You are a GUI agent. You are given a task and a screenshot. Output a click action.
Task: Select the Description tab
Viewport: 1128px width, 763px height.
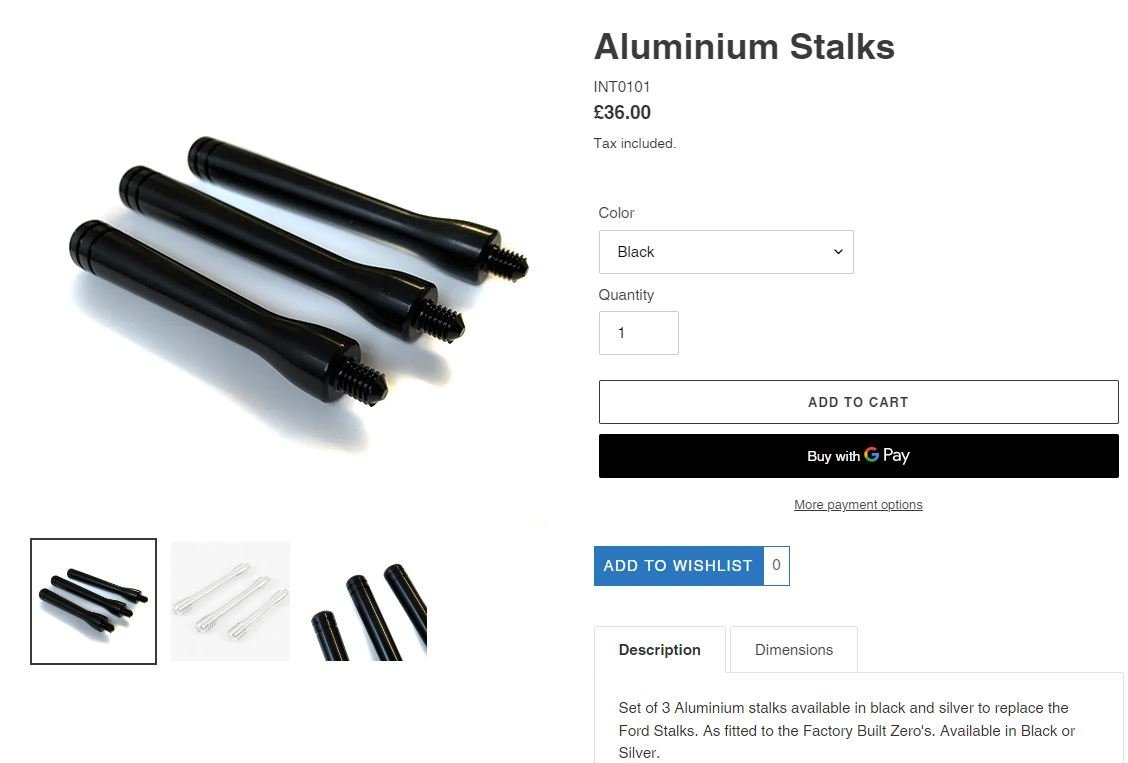[660, 649]
